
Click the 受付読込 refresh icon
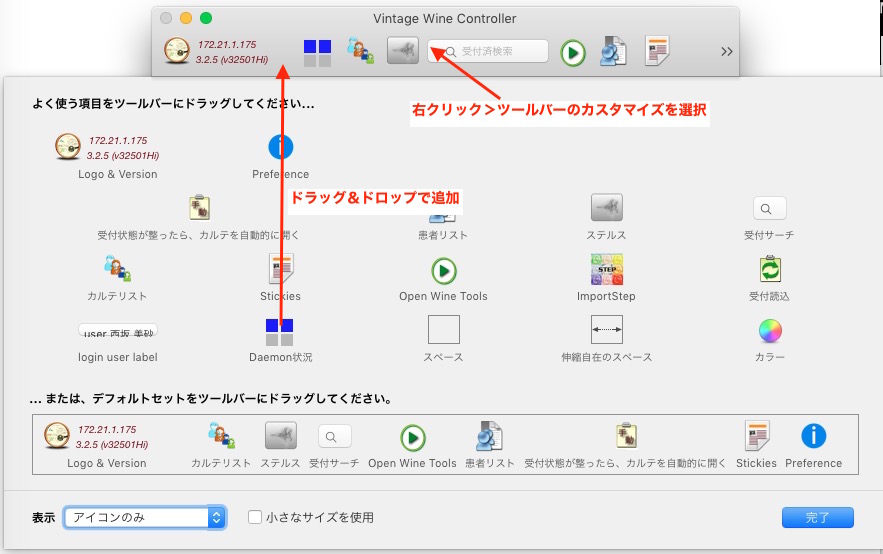coord(769,270)
